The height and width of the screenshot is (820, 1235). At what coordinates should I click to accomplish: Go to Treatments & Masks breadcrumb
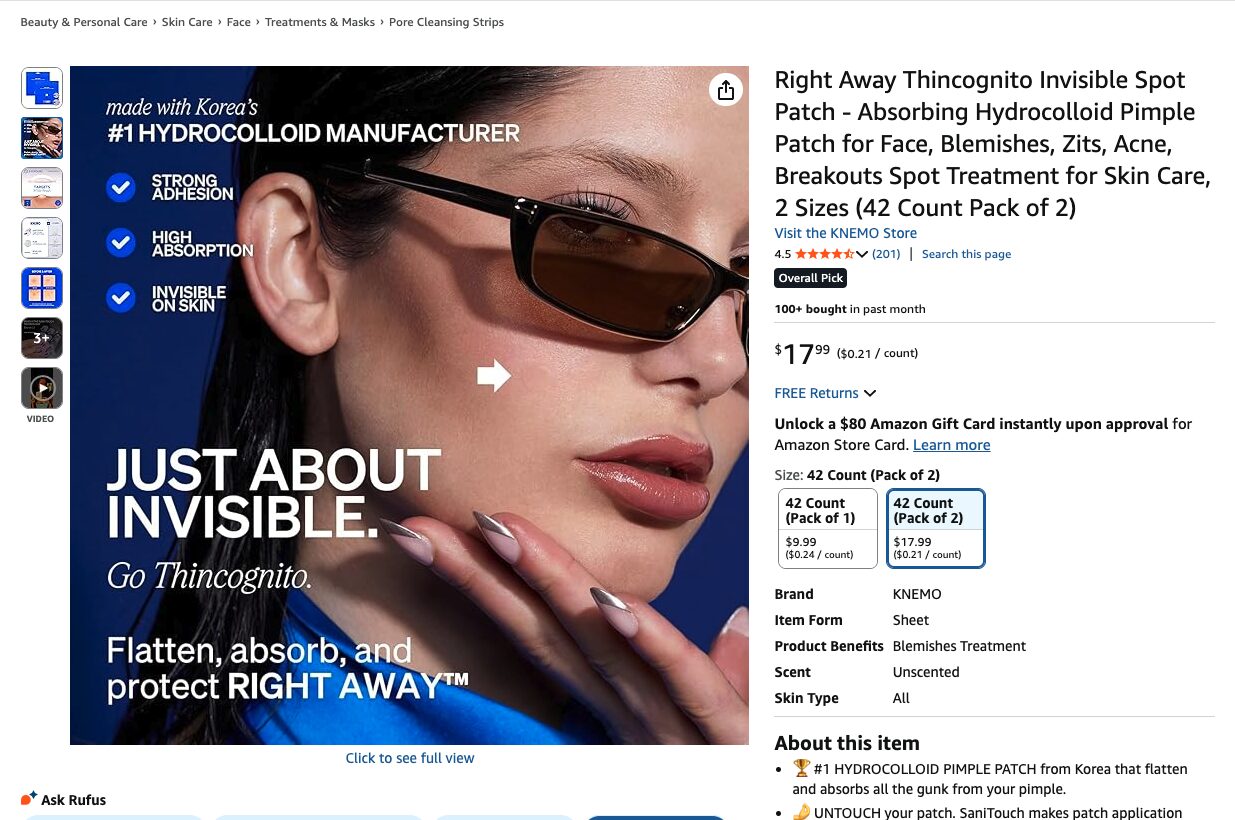pyautogui.click(x=320, y=22)
